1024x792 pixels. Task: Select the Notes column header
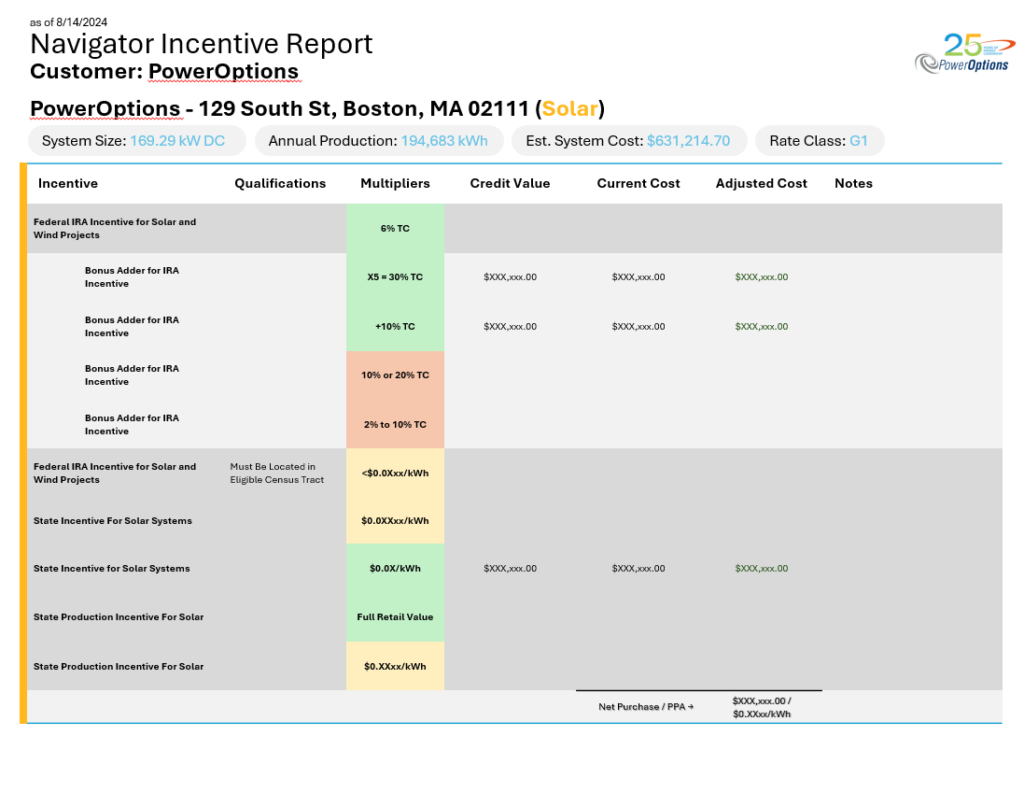[853, 183]
